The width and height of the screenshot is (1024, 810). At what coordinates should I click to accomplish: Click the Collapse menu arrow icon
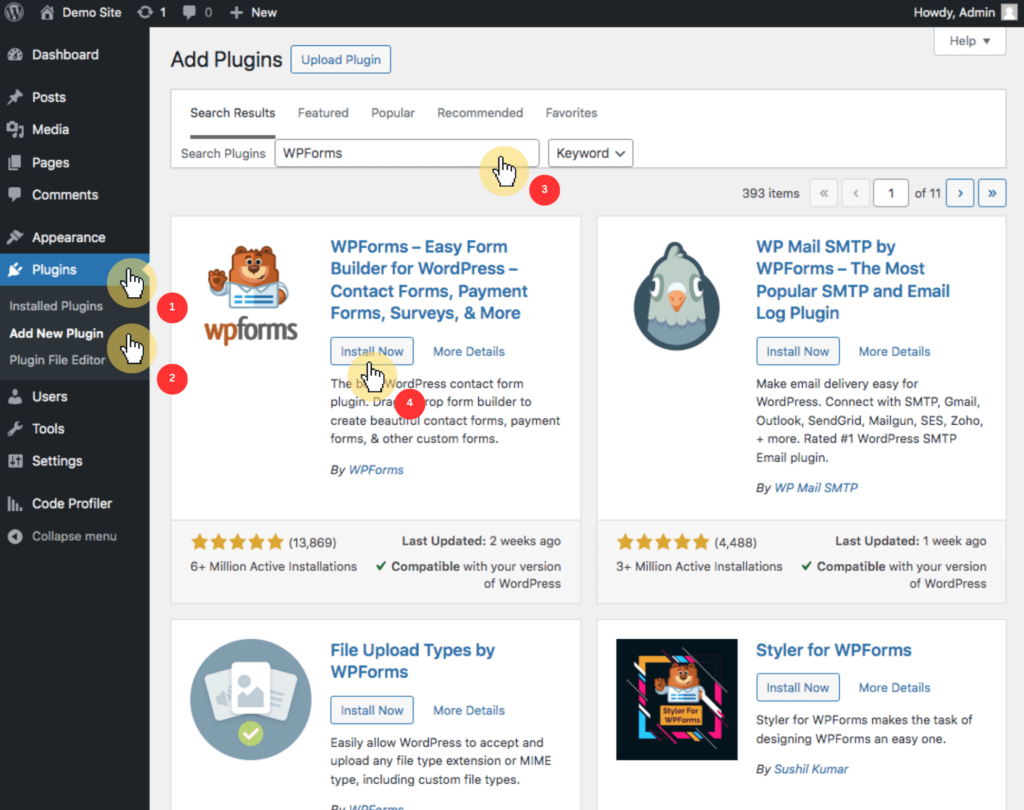(x=15, y=536)
